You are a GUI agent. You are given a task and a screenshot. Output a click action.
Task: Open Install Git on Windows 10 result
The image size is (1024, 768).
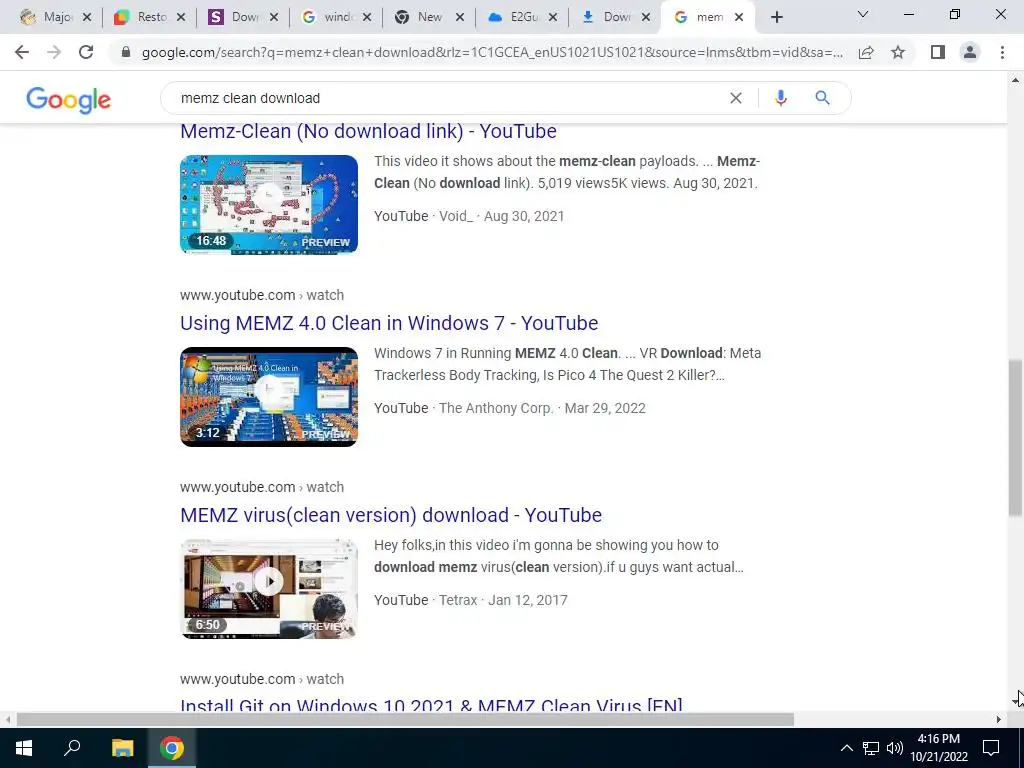click(x=431, y=705)
